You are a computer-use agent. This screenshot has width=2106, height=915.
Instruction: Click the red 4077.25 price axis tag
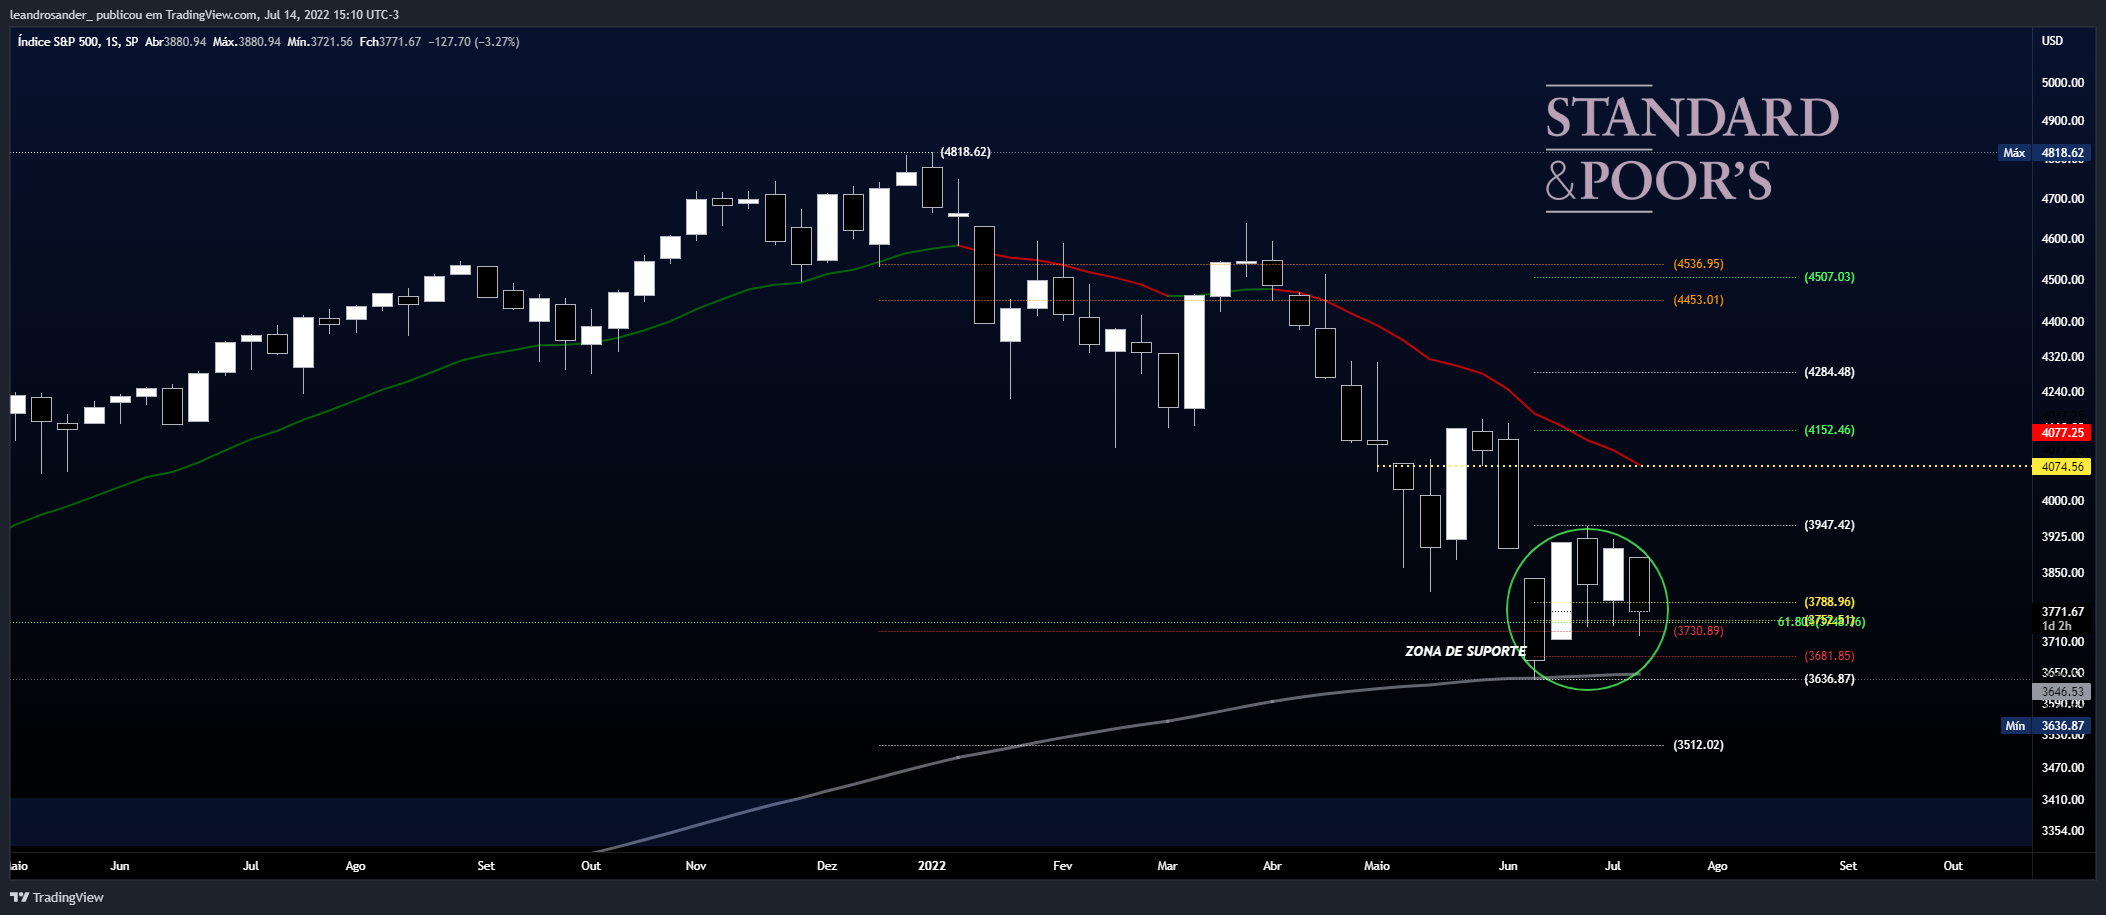click(x=2062, y=433)
